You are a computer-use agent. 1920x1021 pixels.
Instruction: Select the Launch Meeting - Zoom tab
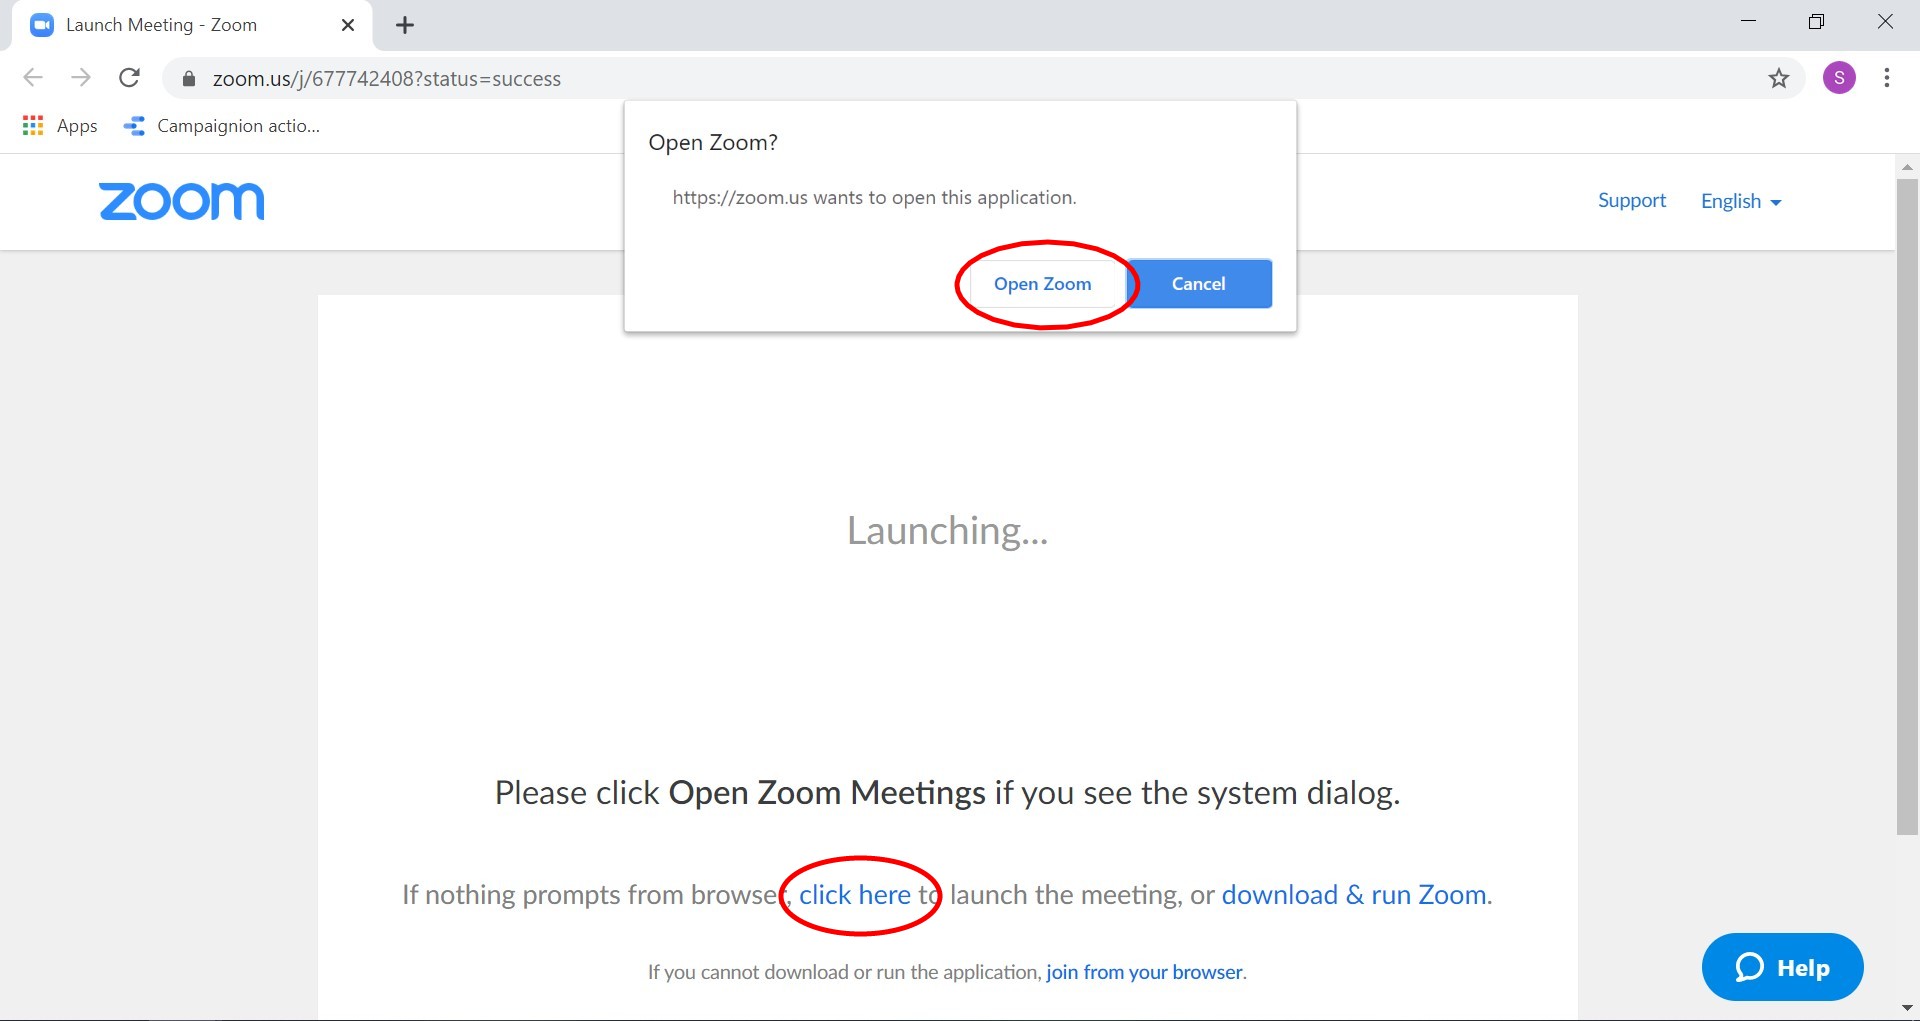(x=160, y=24)
